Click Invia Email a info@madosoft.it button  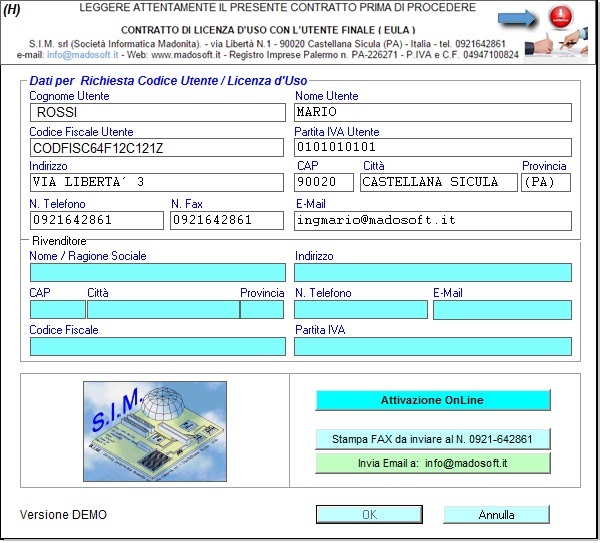point(433,463)
